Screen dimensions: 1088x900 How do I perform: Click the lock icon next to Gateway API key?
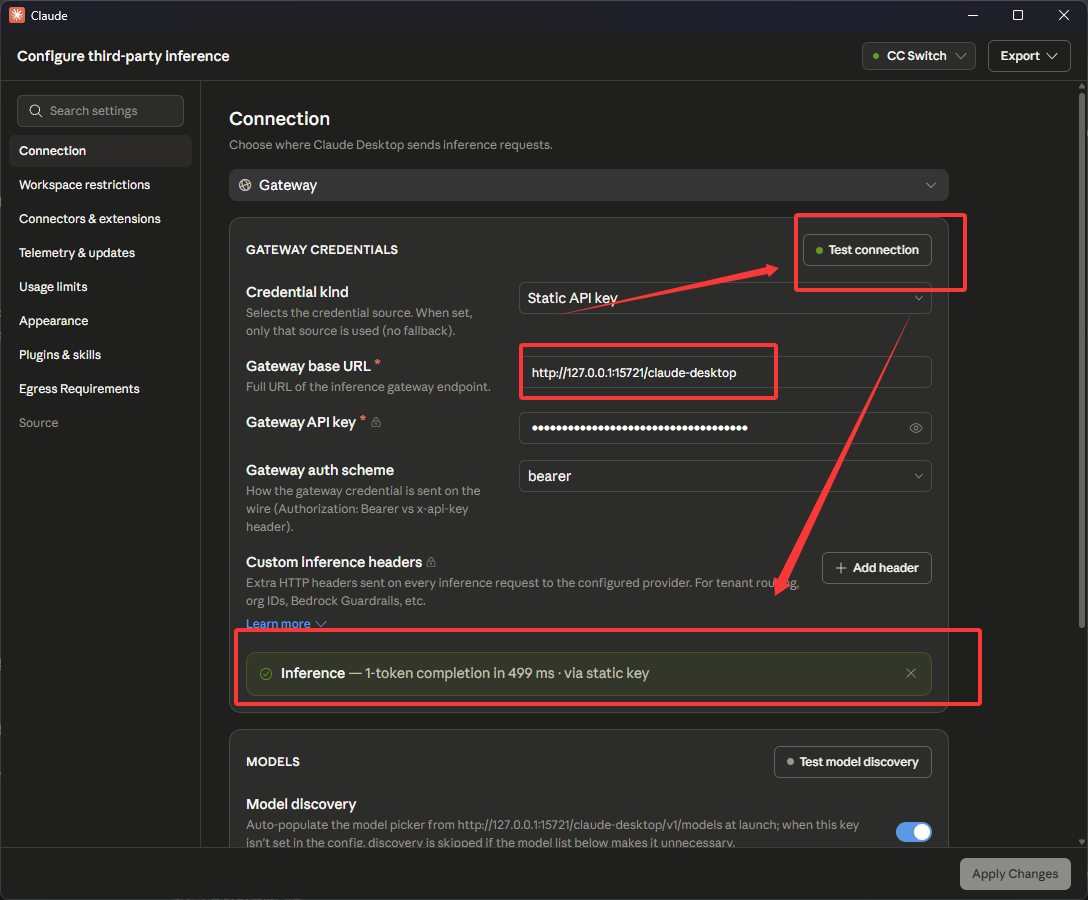(376, 422)
